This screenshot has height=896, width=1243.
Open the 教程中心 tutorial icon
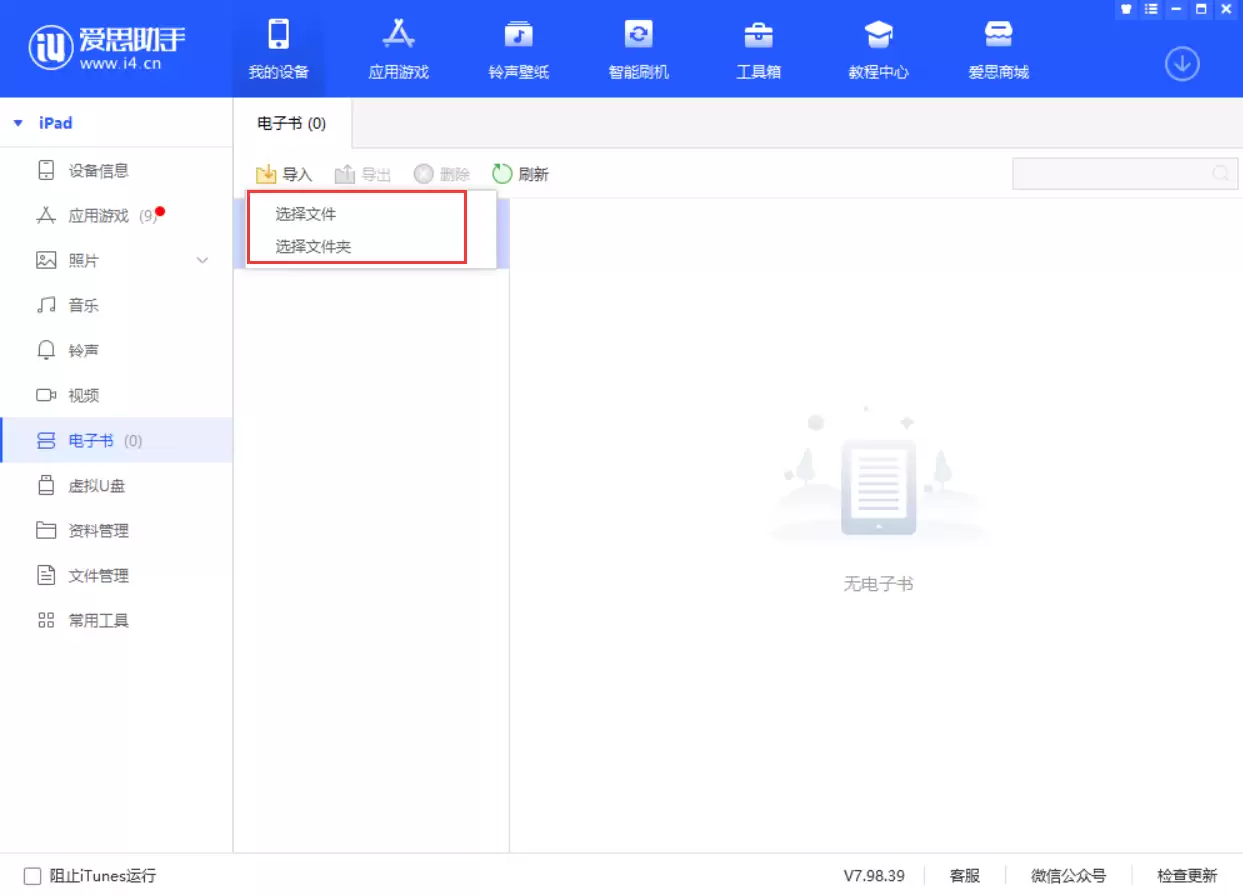point(878,35)
